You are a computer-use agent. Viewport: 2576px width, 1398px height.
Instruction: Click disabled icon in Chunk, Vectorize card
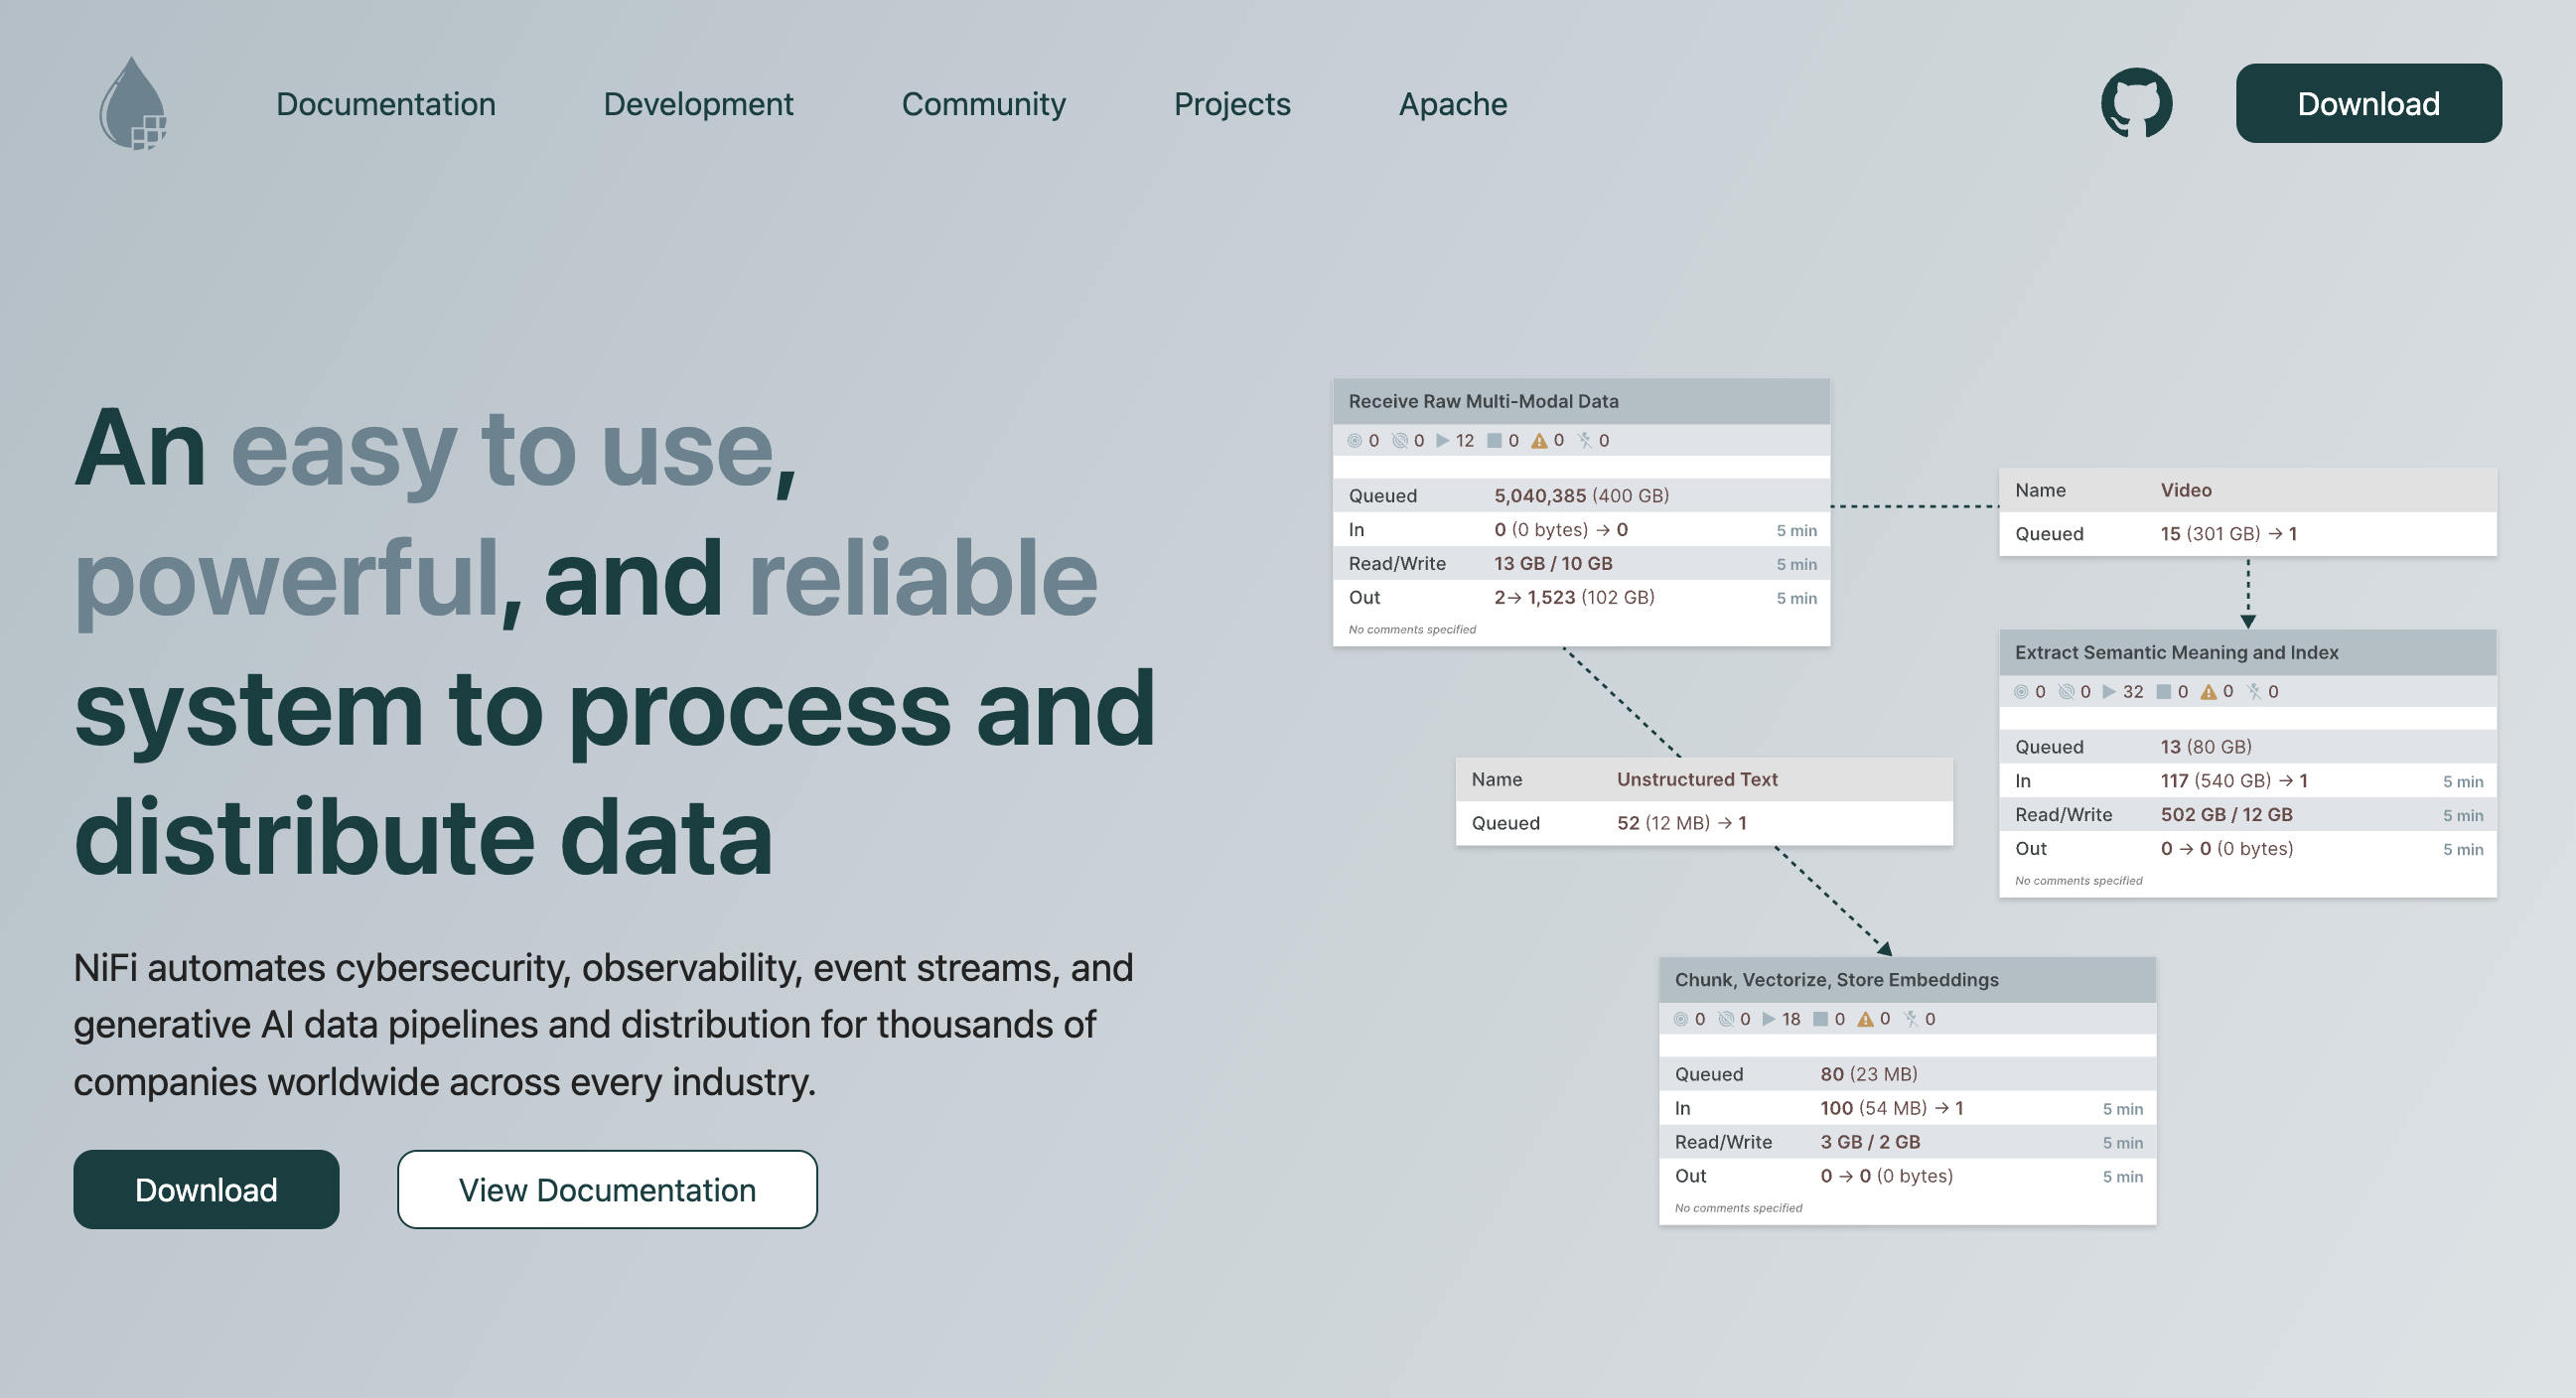point(1911,1019)
